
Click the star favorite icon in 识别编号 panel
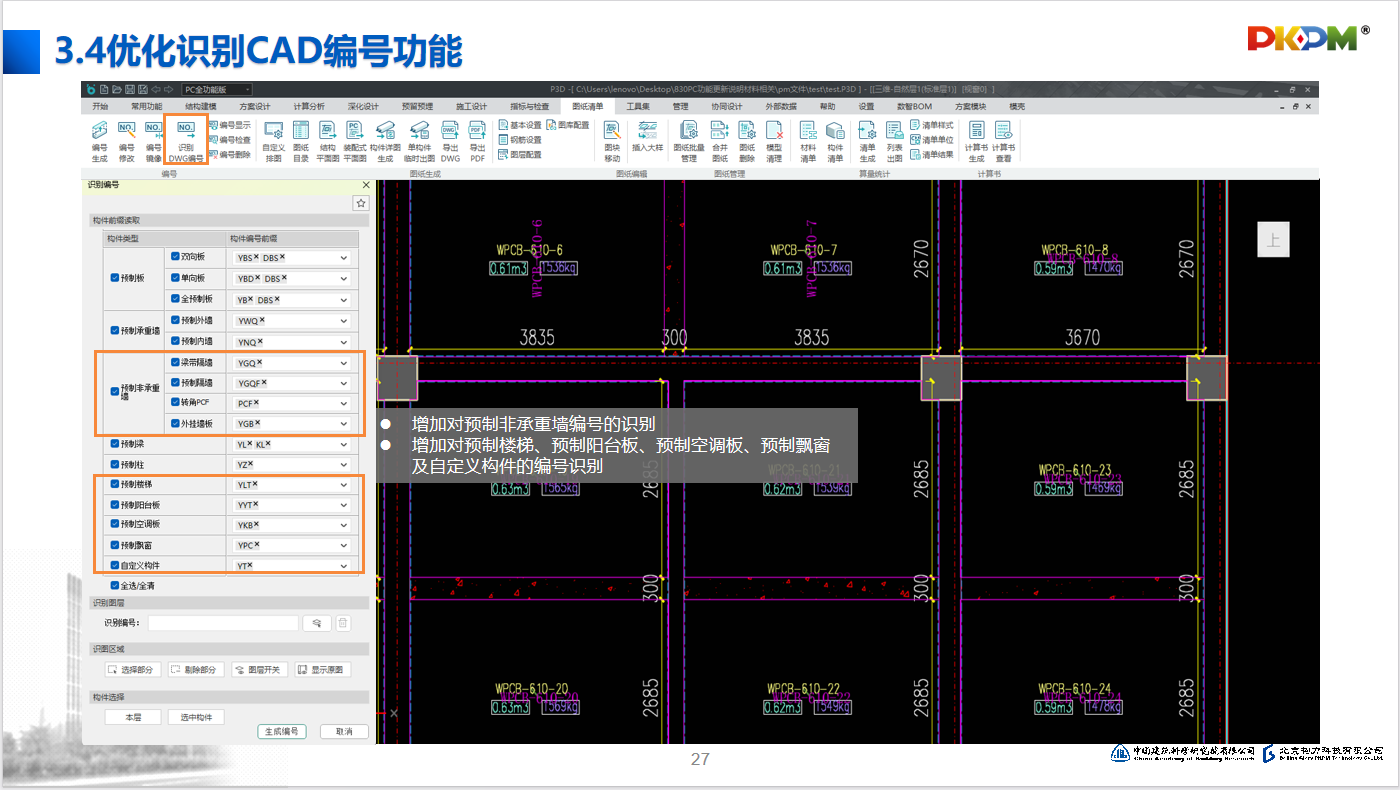coord(361,203)
